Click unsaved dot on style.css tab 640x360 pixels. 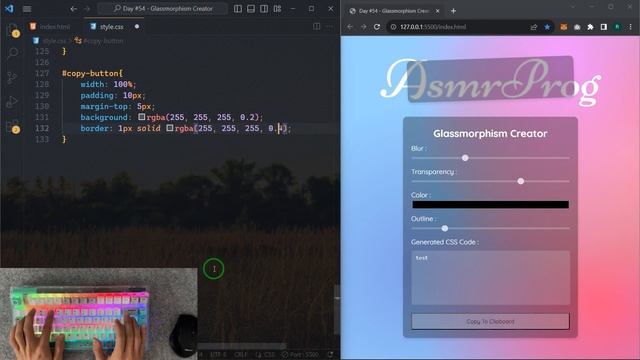[x=137, y=27]
